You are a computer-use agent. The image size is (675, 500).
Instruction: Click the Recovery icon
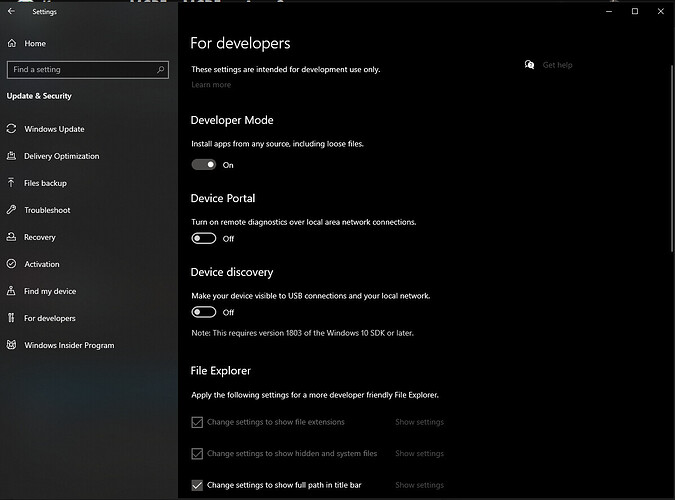(x=12, y=237)
